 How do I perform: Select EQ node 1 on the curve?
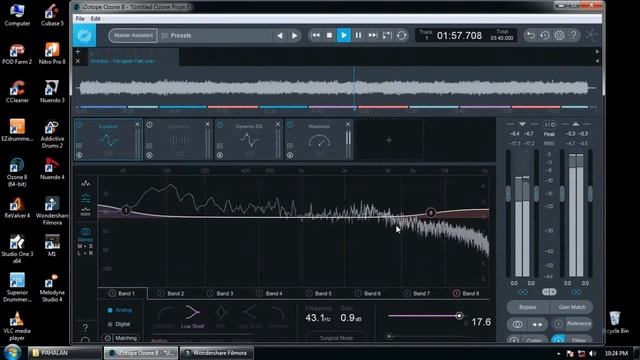pyautogui.click(x=126, y=210)
